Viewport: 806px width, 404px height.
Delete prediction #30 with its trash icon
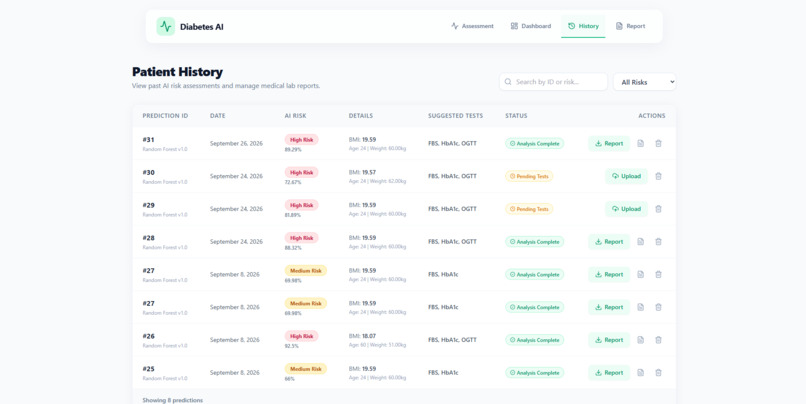point(658,176)
